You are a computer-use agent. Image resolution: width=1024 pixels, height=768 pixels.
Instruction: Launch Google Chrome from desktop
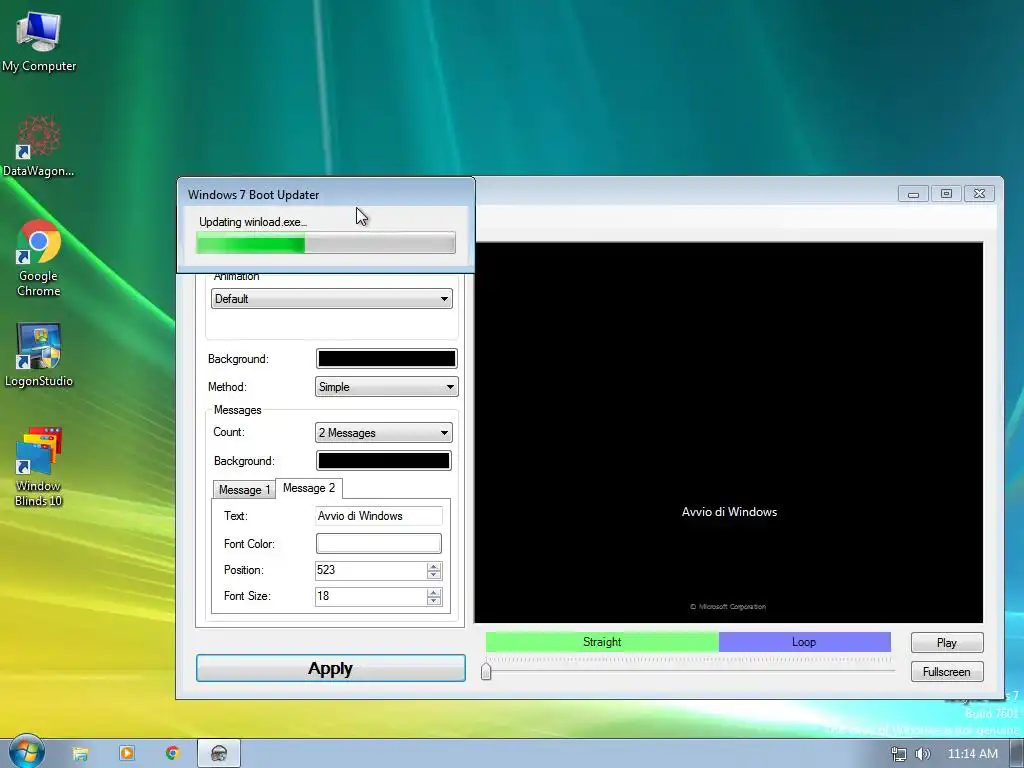click(39, 259)
